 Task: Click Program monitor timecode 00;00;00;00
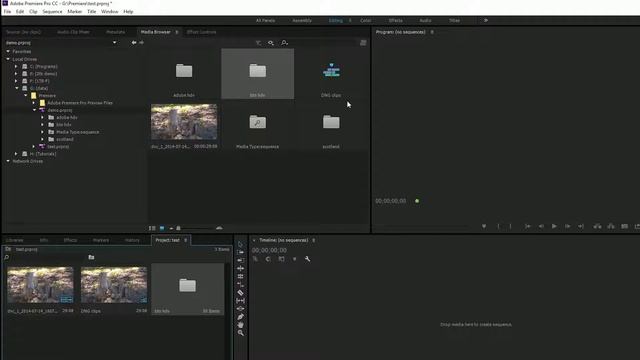click(391, 201)
